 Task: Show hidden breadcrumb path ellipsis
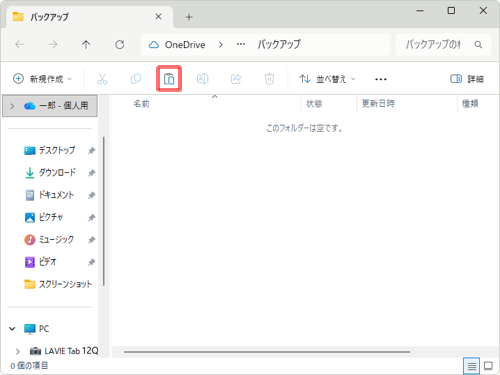[241, 44]
